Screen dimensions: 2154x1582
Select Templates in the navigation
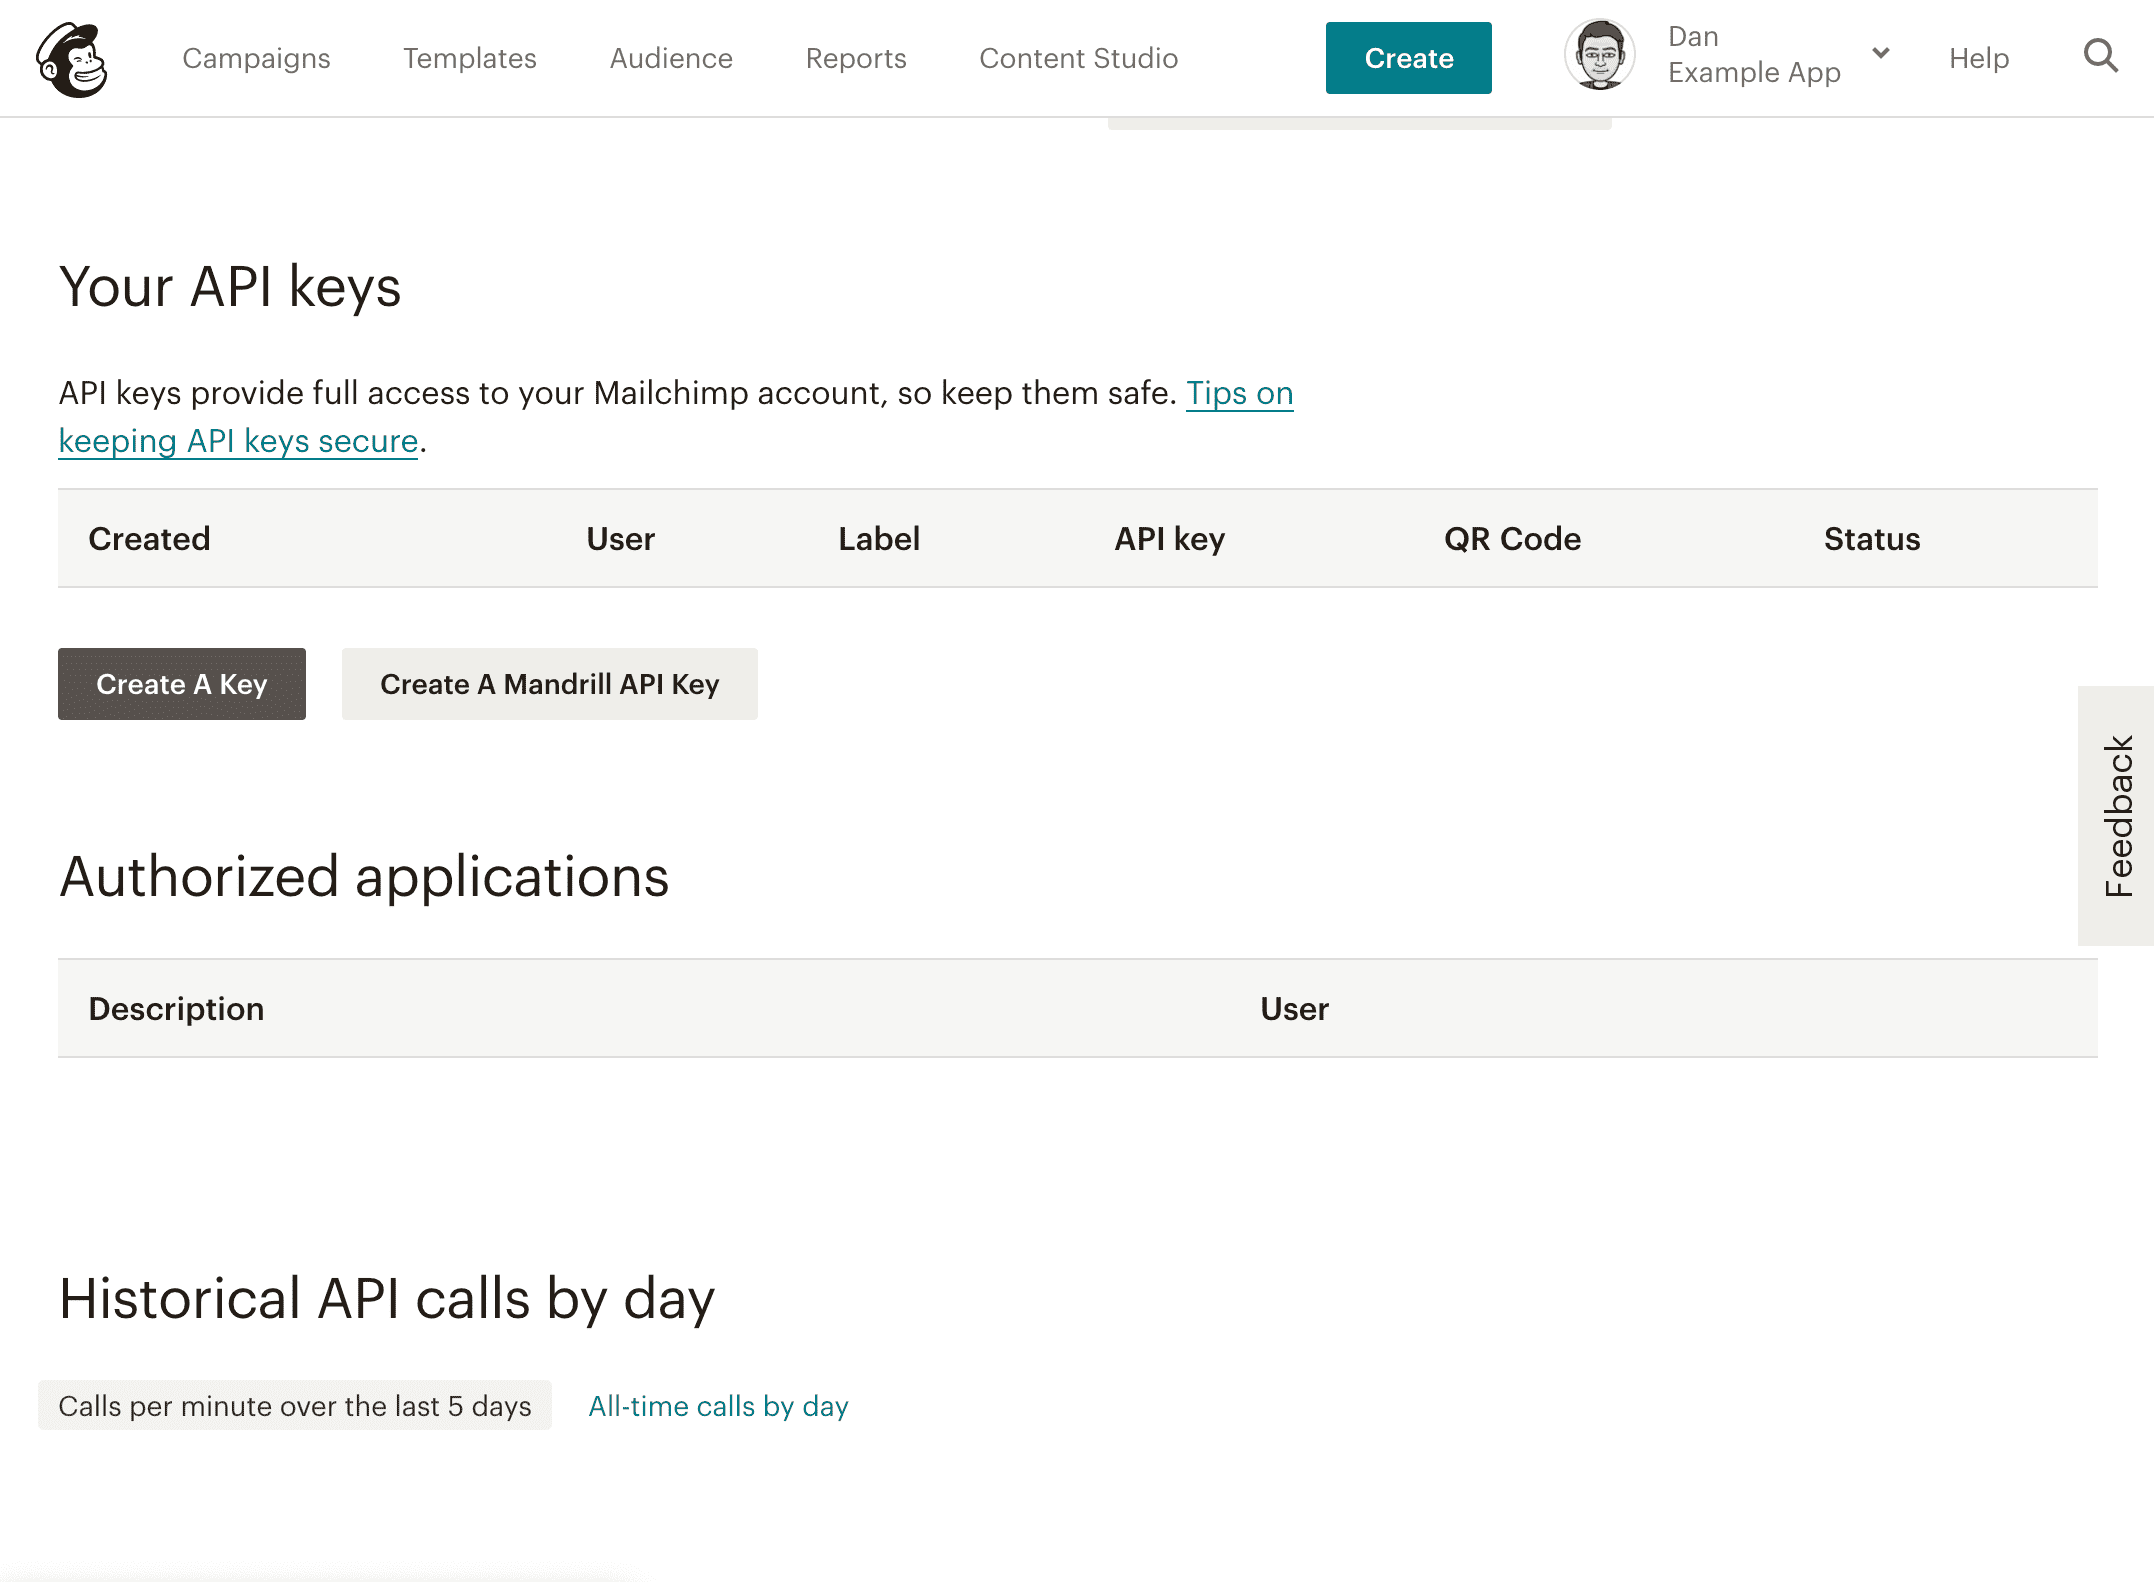[469, 58]
